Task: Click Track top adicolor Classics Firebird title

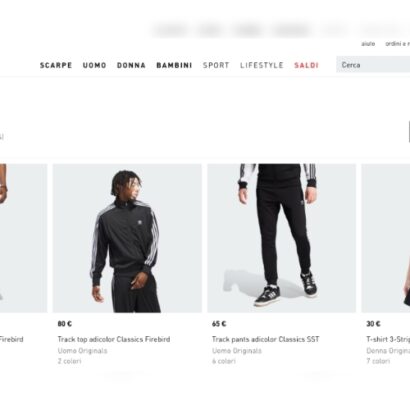Action: 114,339
